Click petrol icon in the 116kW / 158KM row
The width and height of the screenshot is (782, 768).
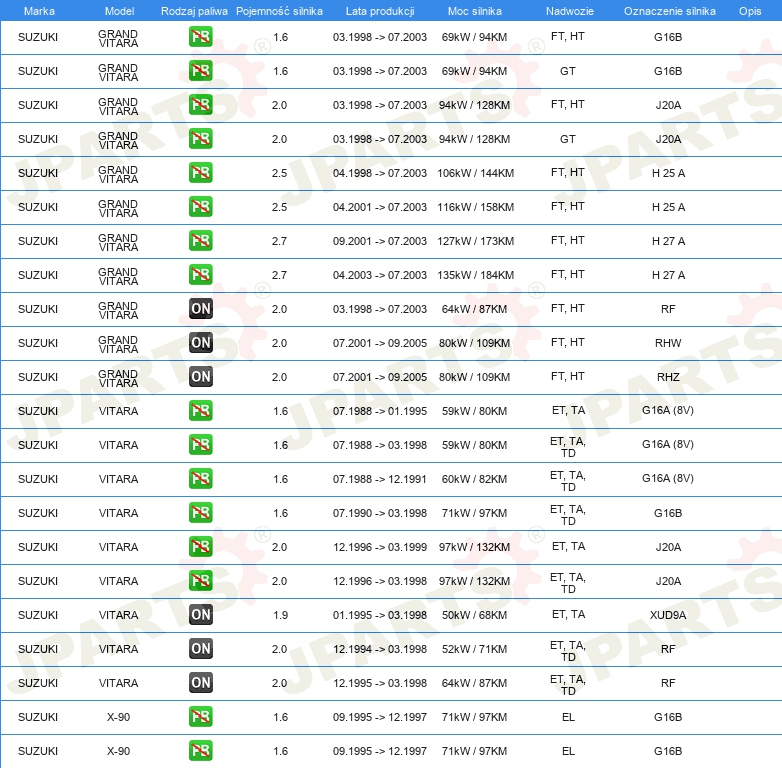click(x=200, y=206)
